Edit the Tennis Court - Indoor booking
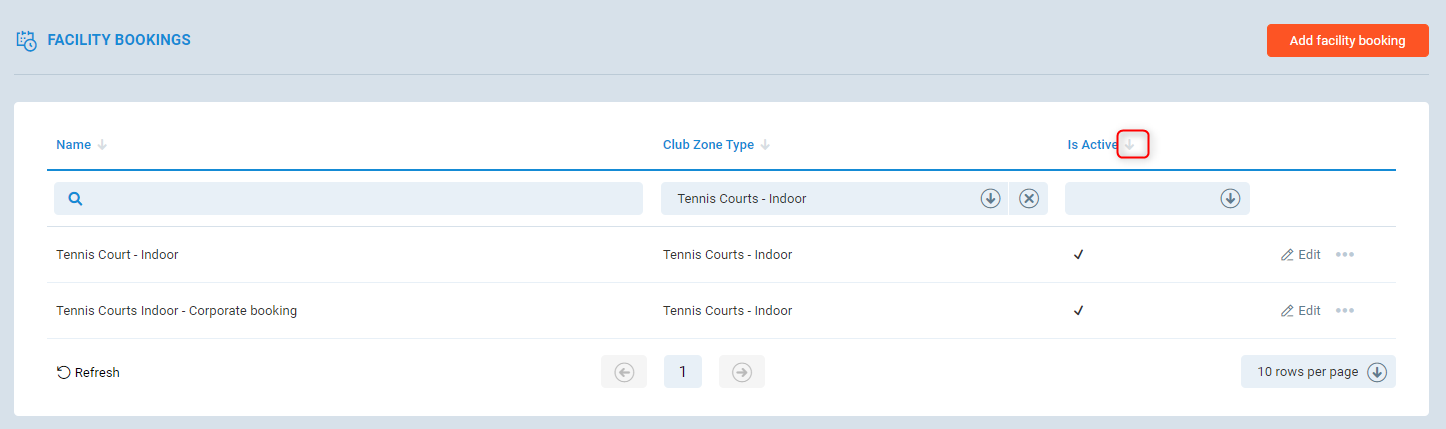Screen dimensions: 1446x429 tap(1300, 255)
